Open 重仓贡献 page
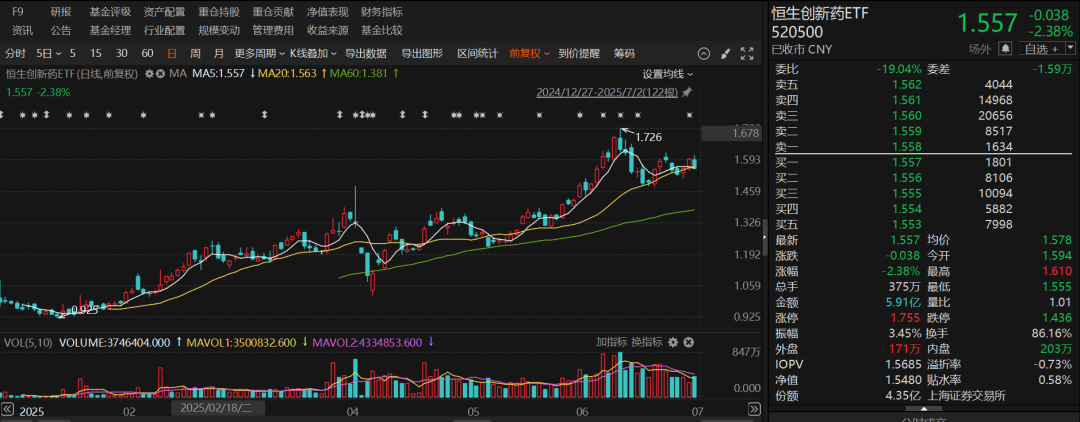1080x422 pixels. [273, 12]
